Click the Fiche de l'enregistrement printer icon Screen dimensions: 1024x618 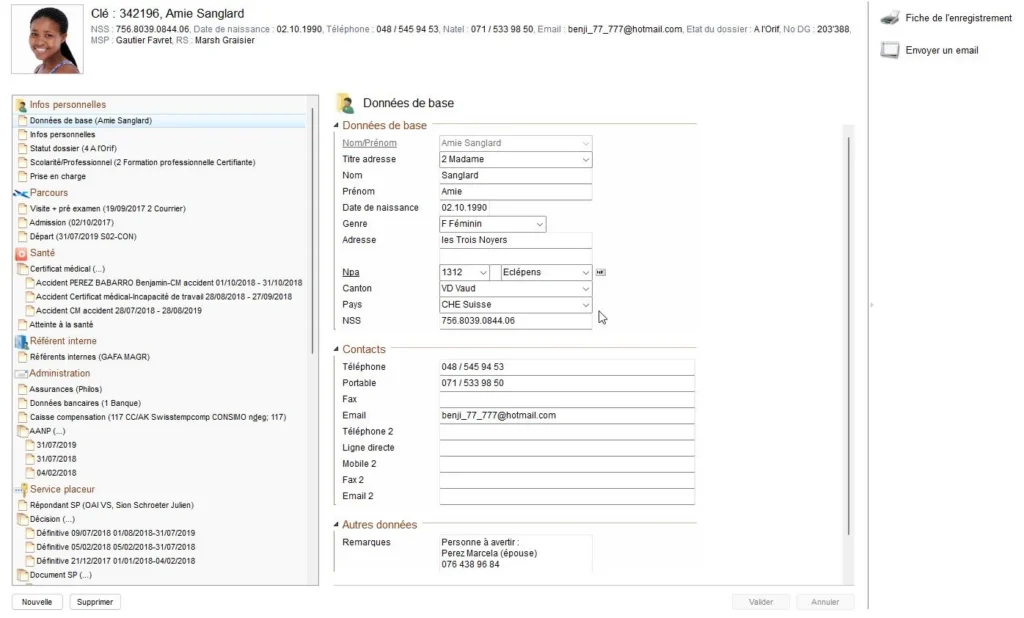coord(889,18)
